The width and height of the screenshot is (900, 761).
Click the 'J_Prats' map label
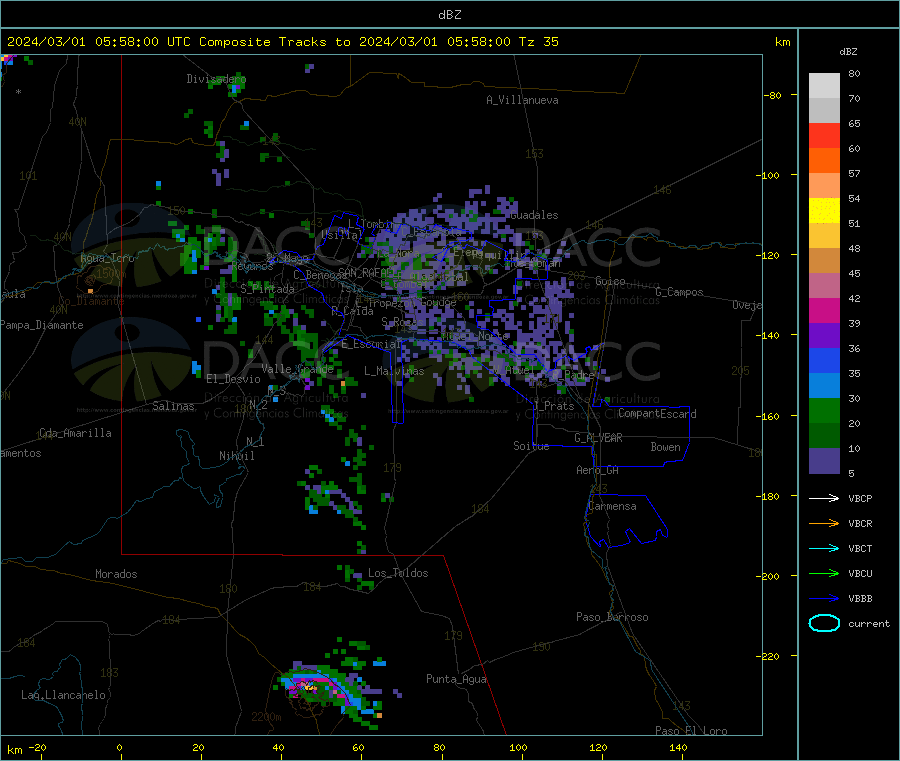pyautogui.click(x=553, y=406)
